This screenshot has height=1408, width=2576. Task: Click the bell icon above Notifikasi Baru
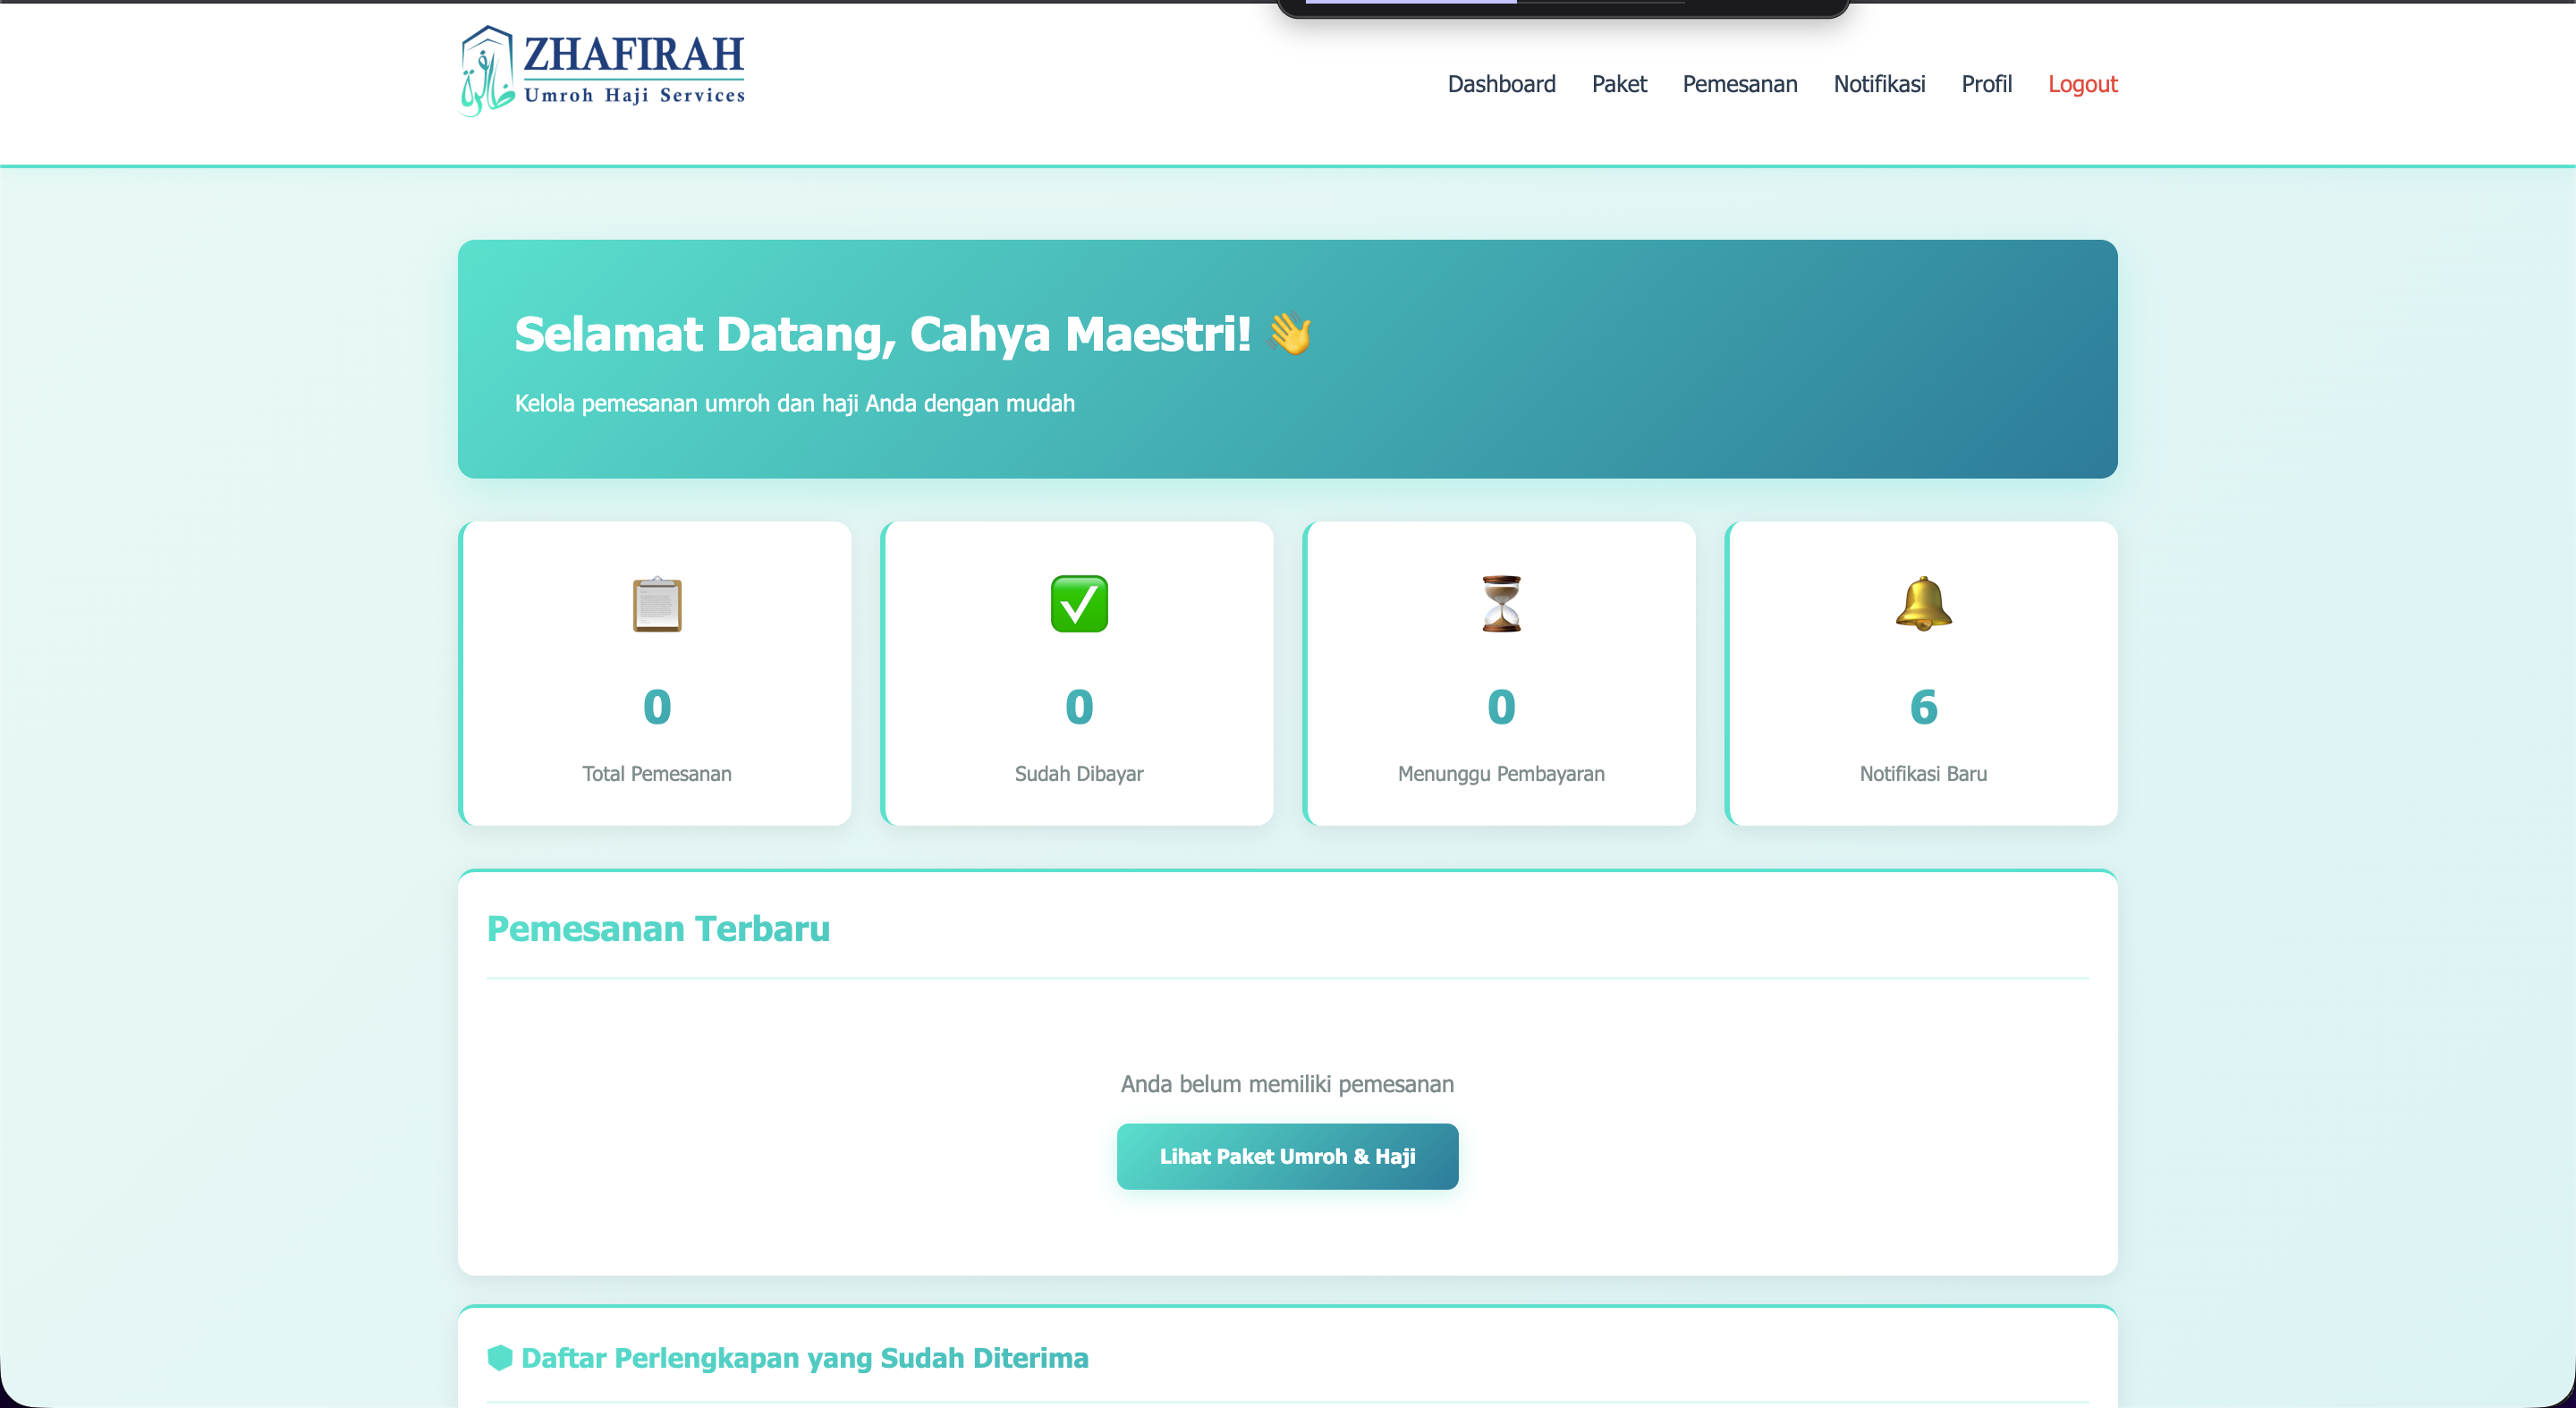tap(1923, 604)
